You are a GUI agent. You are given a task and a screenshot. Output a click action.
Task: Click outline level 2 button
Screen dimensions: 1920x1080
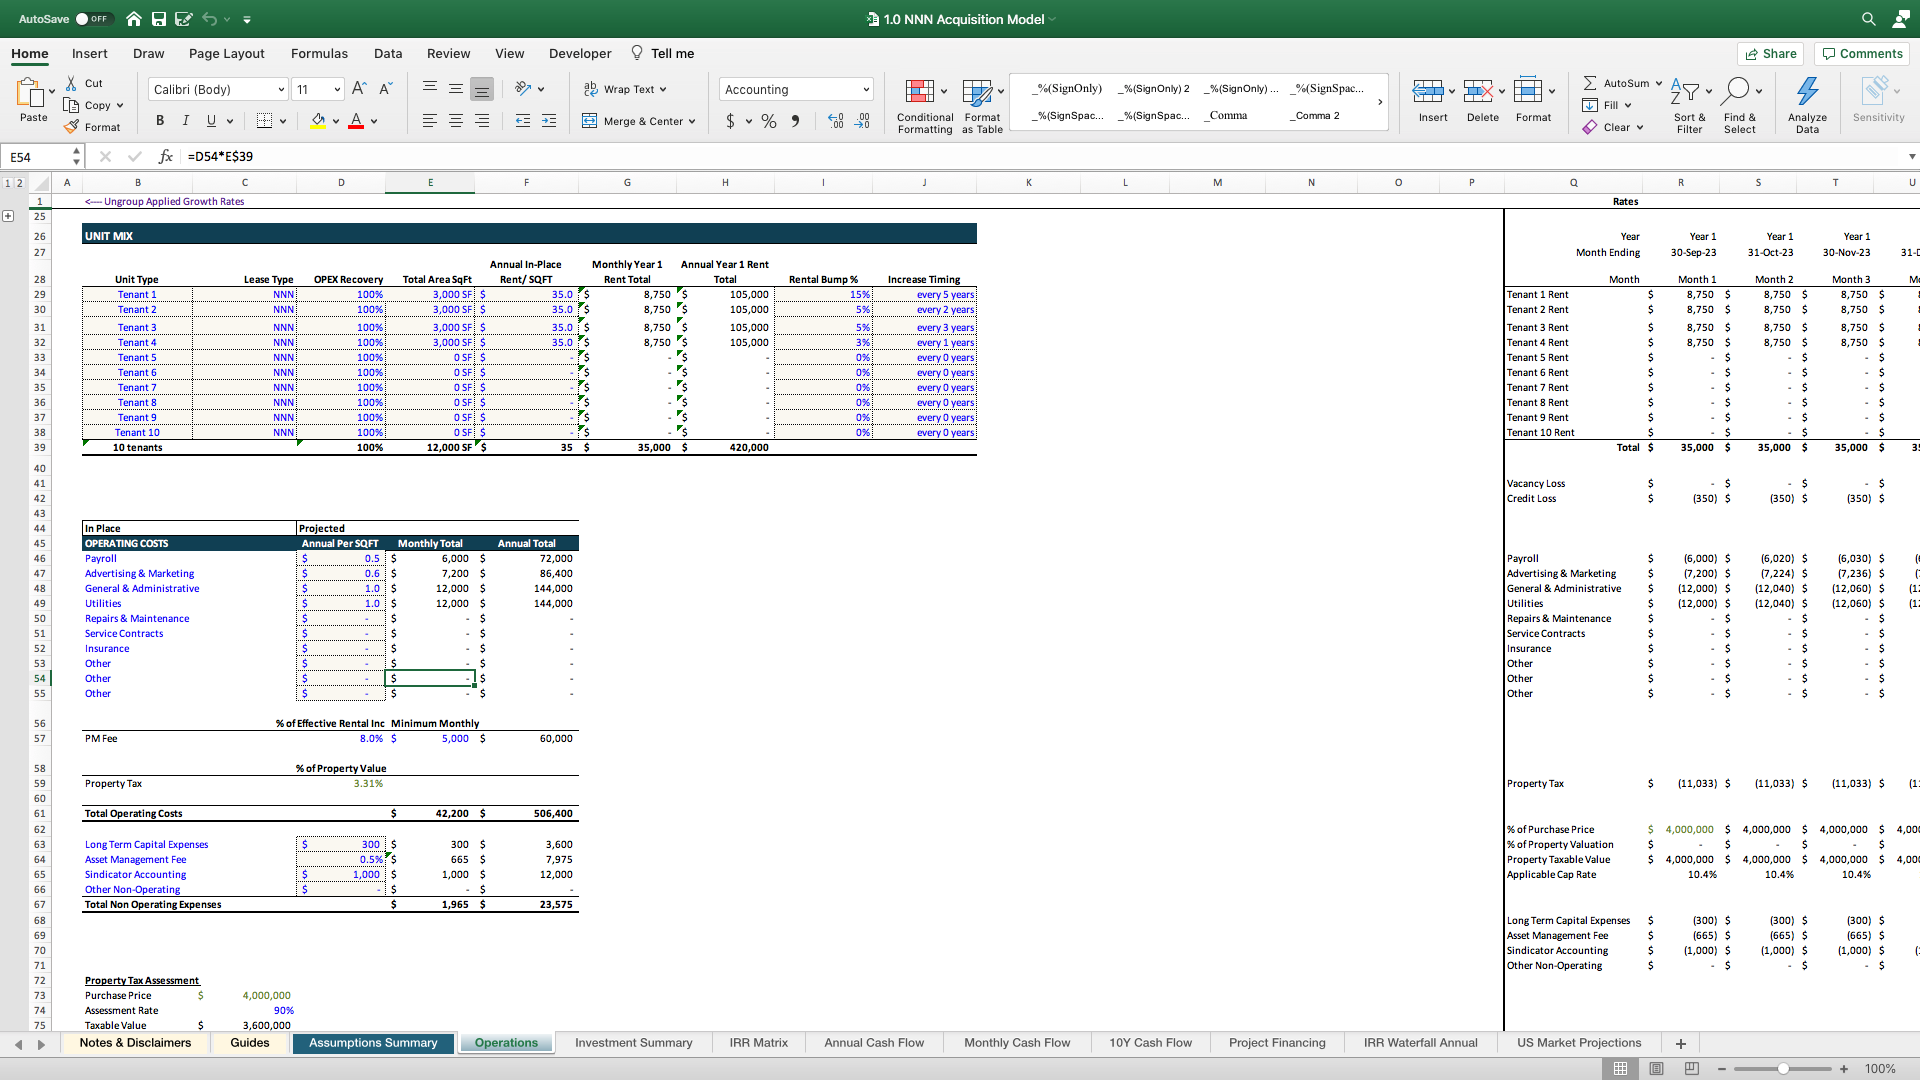(19, 183)
